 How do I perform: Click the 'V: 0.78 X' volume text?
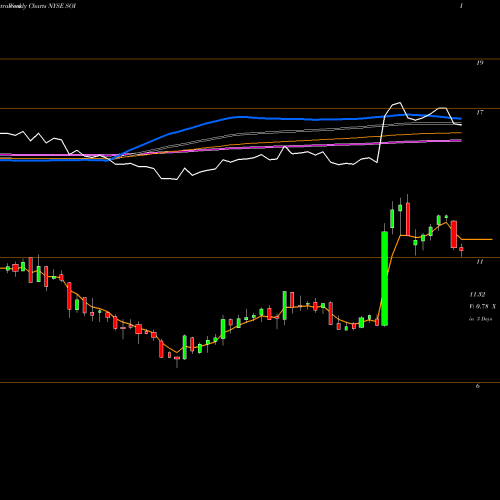(482, 307)
